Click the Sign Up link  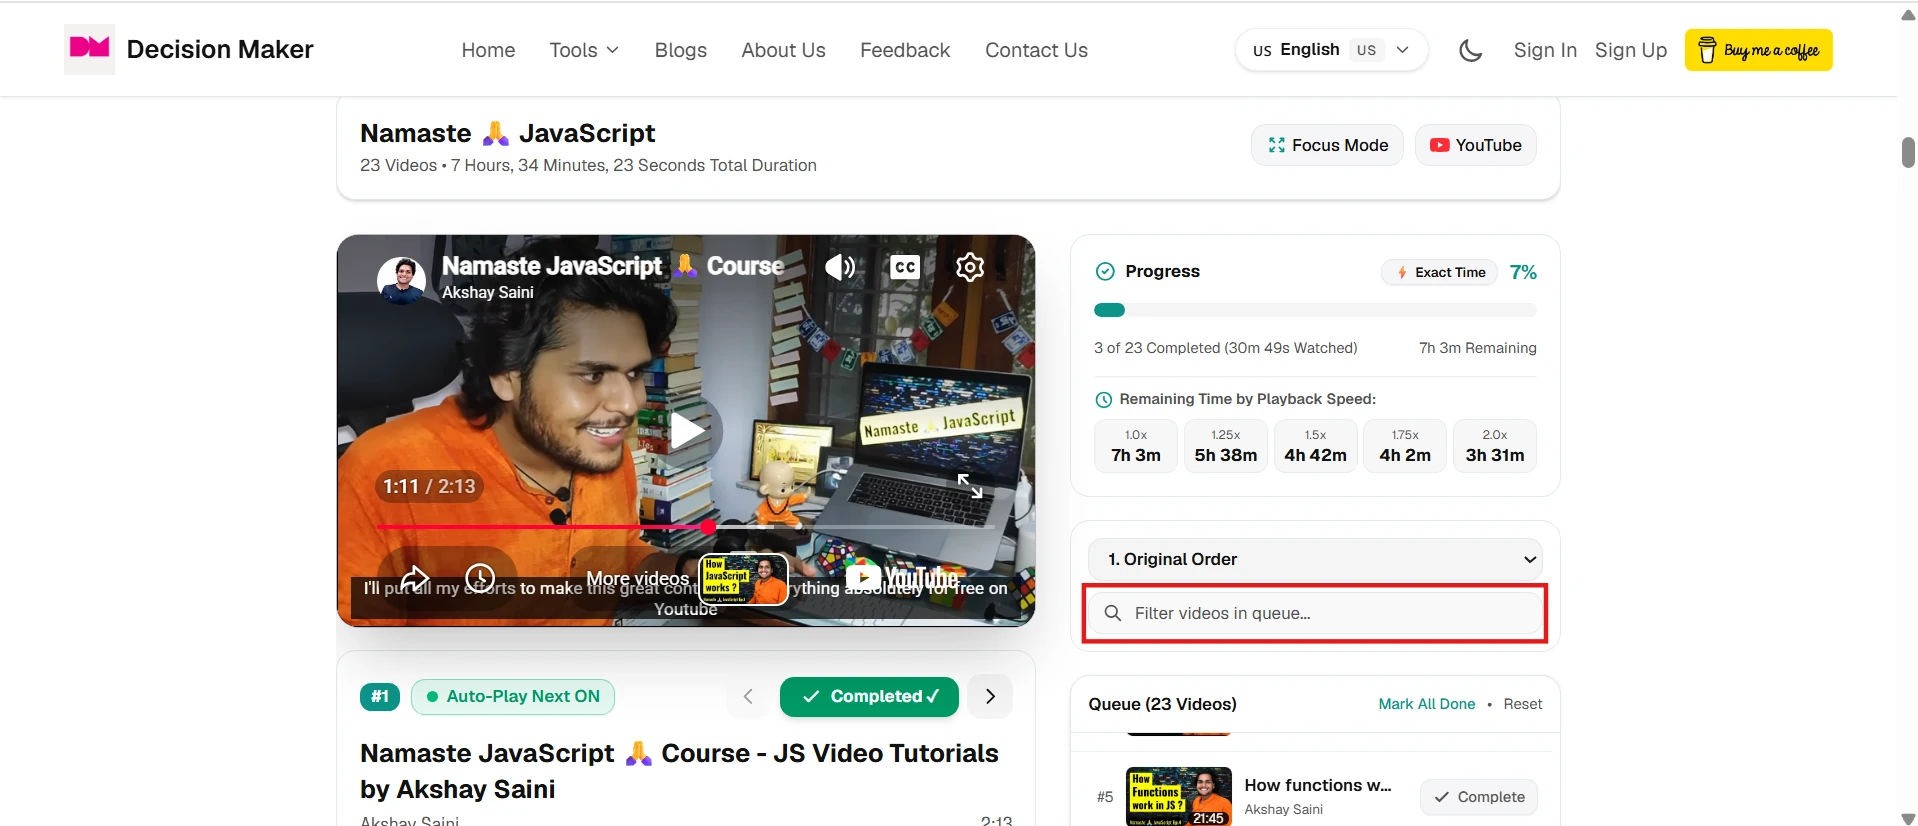pyautogui.click(x=1631, y=50)
